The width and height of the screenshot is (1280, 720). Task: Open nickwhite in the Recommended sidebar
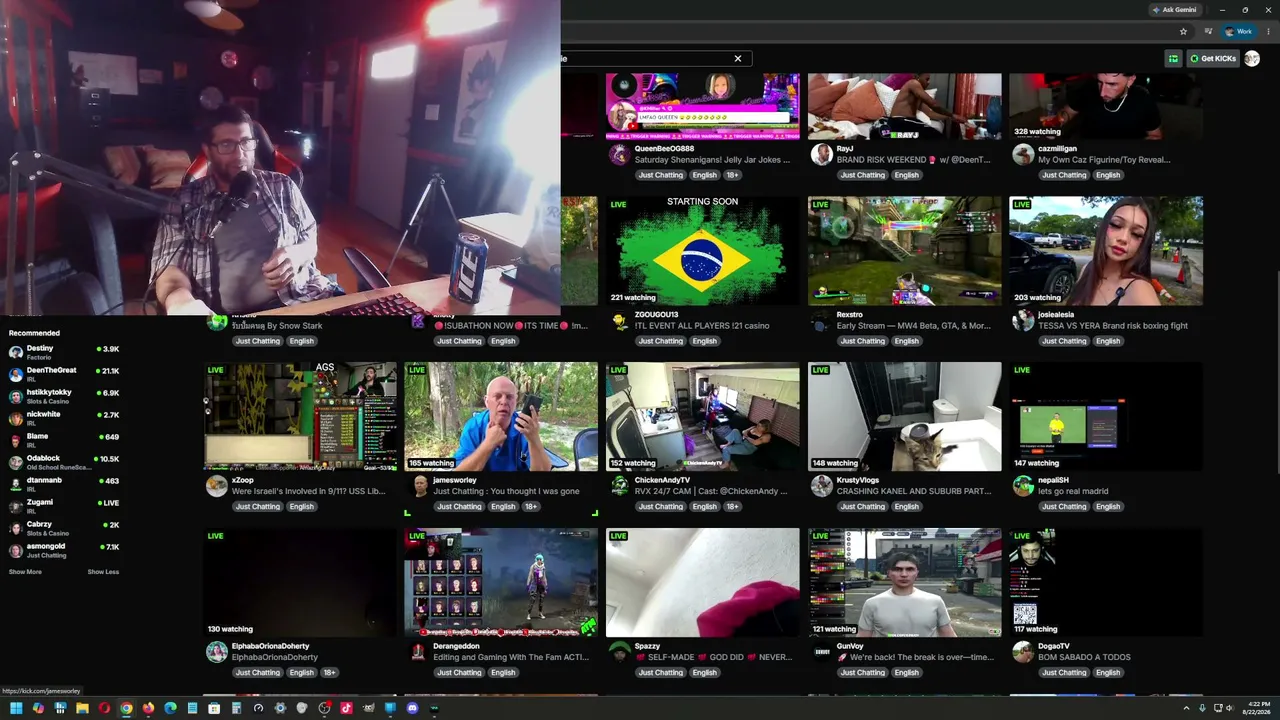[x=64, y=418]
